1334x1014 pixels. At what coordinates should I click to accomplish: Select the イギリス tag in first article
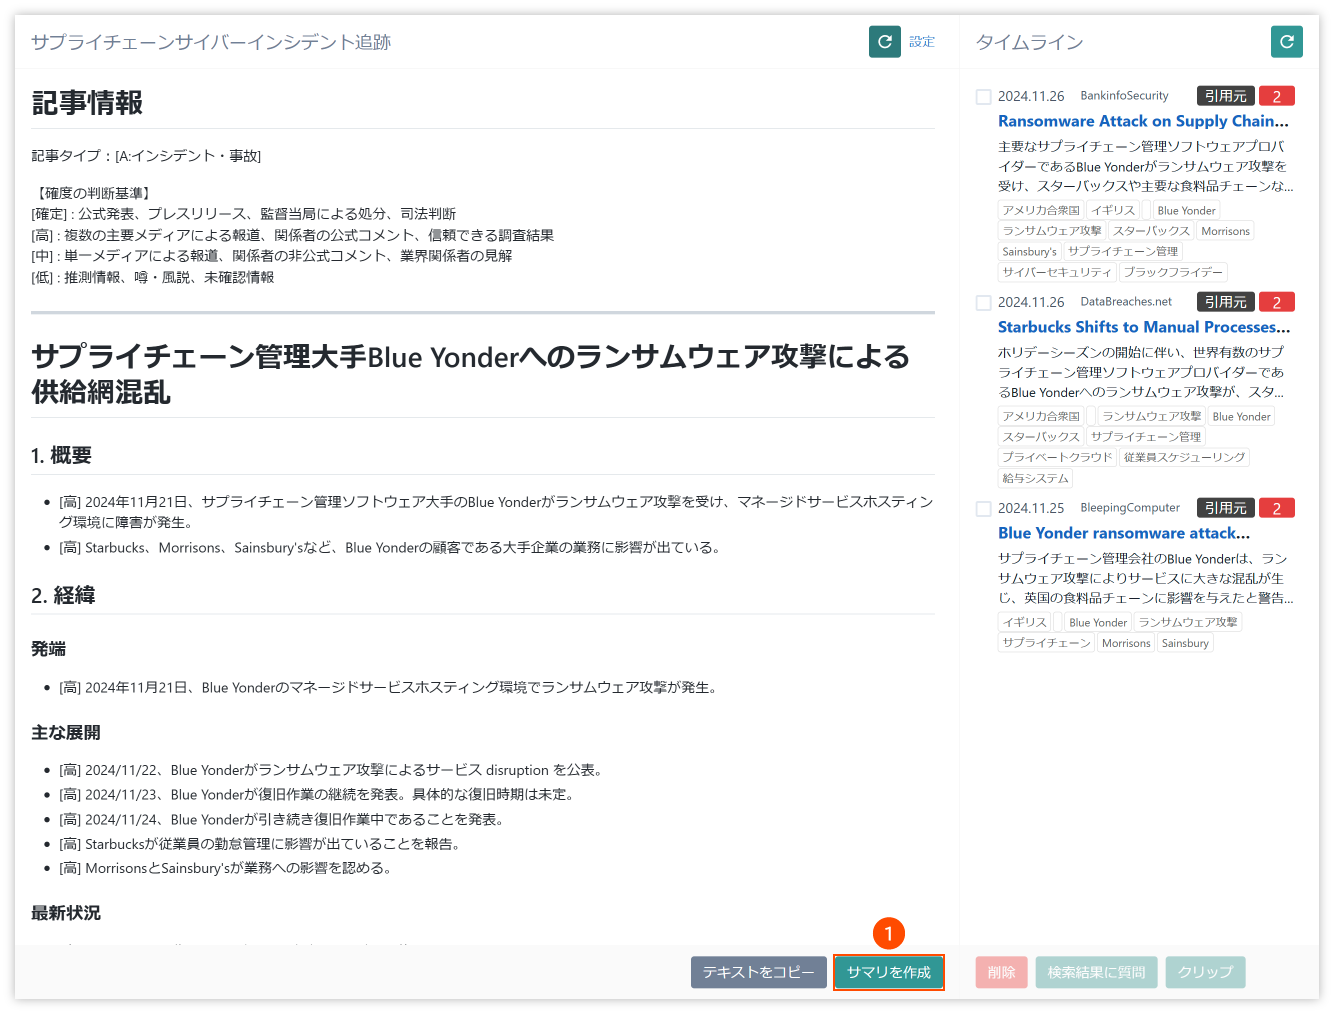(1113, 211)
